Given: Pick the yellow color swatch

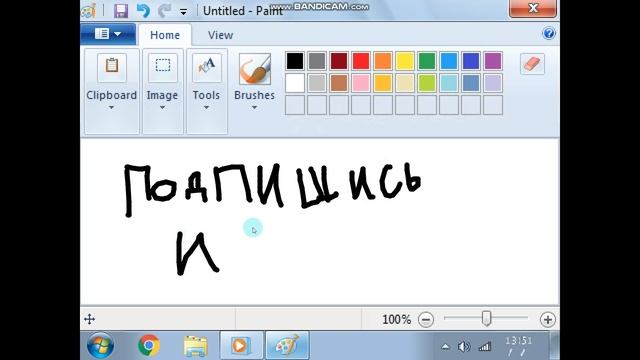Looking at the screenshot, I should [x=405, y=61].
